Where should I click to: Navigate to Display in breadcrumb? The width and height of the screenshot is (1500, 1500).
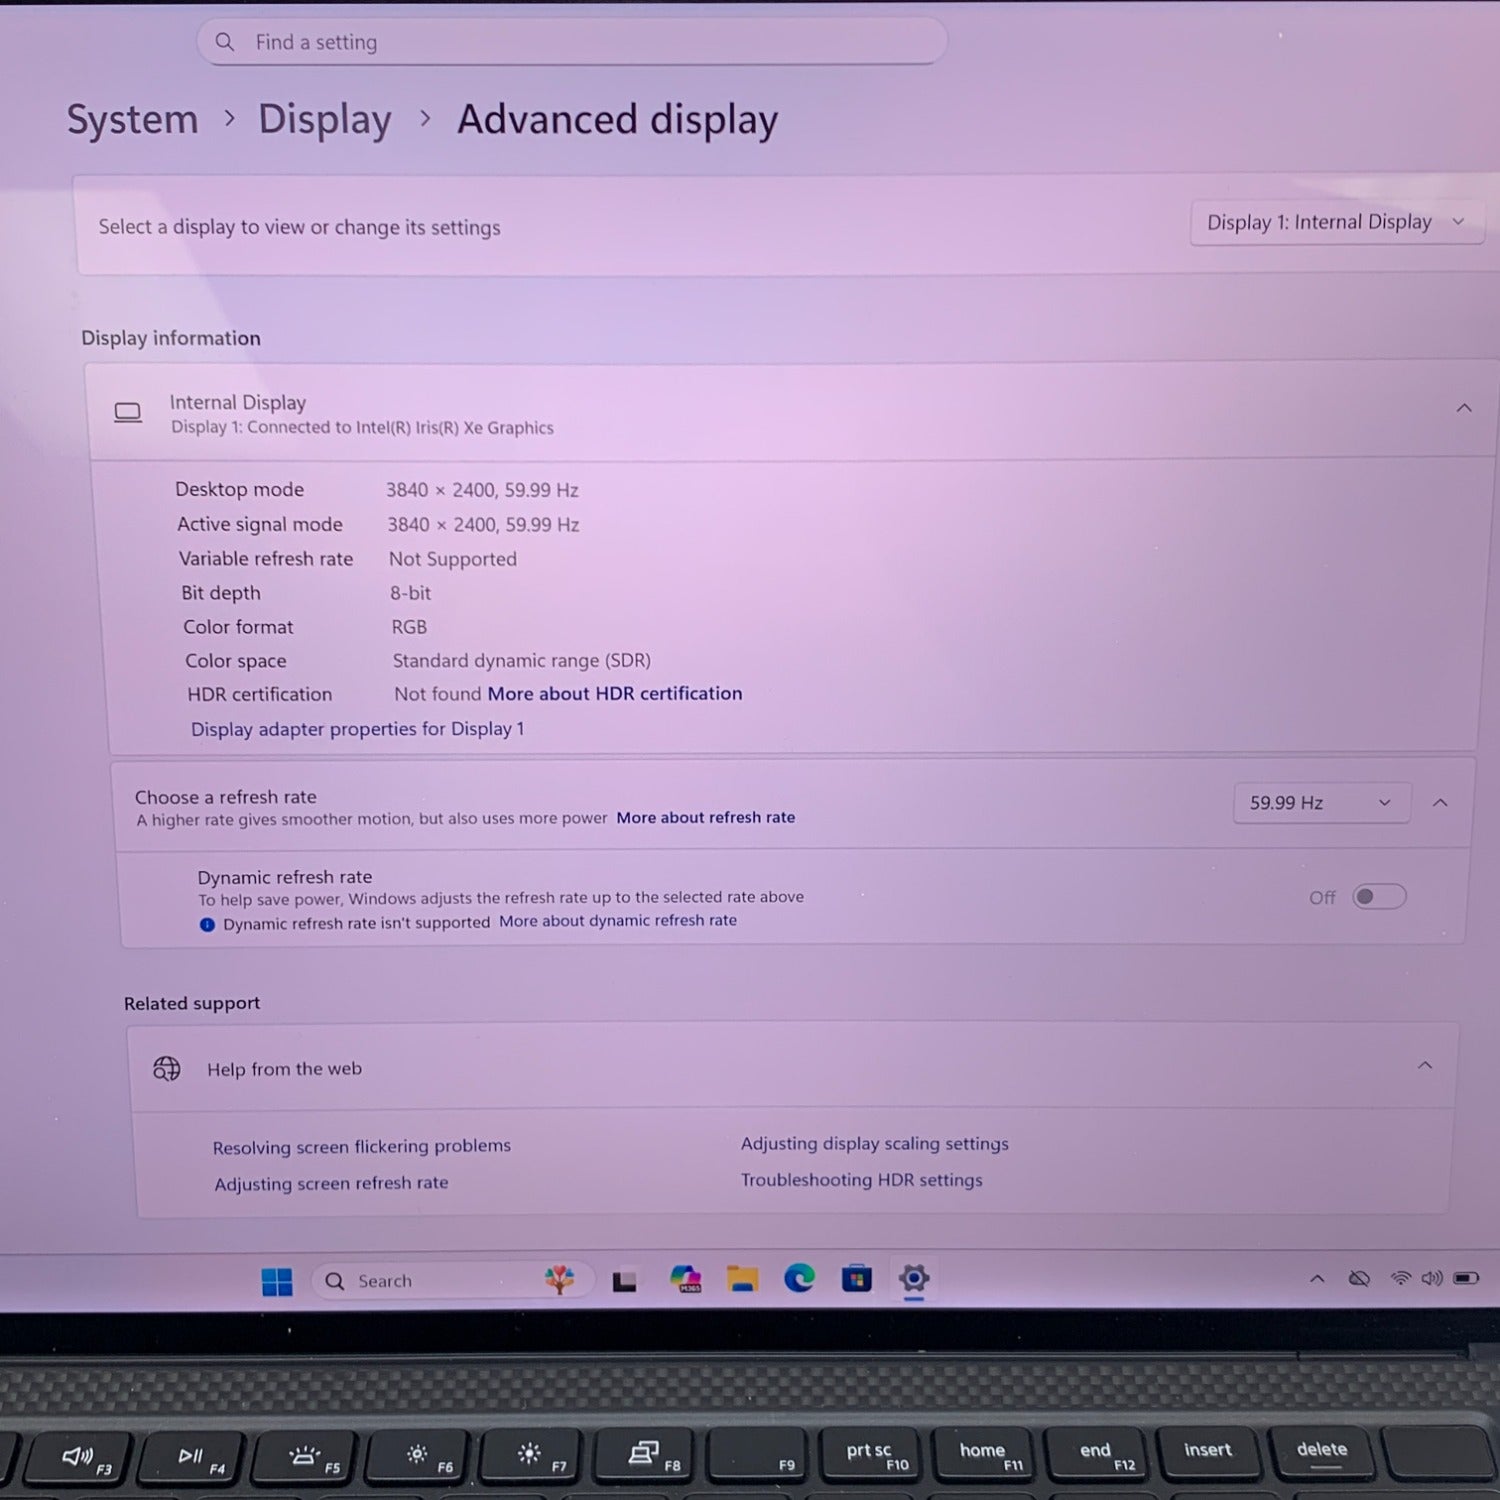pyautogui.click(x=325, y=120)
